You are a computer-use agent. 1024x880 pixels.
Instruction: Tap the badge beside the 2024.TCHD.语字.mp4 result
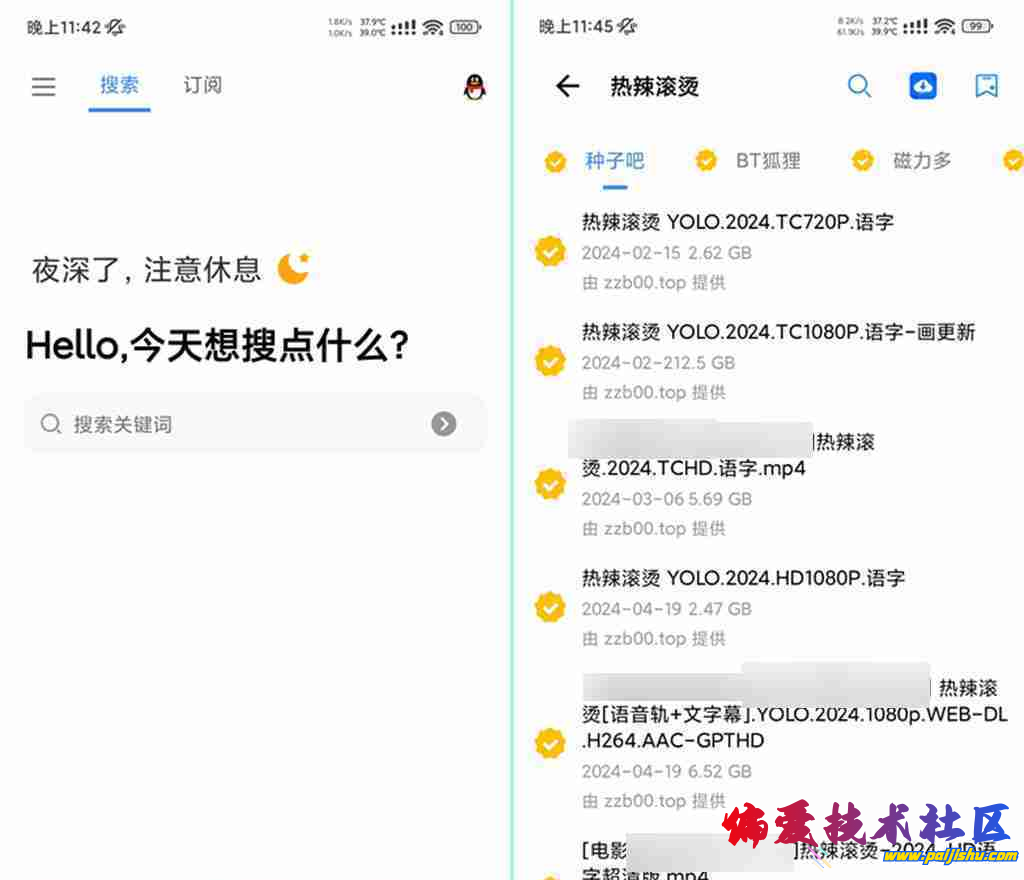pyautogui.click(x=550, y=484)
